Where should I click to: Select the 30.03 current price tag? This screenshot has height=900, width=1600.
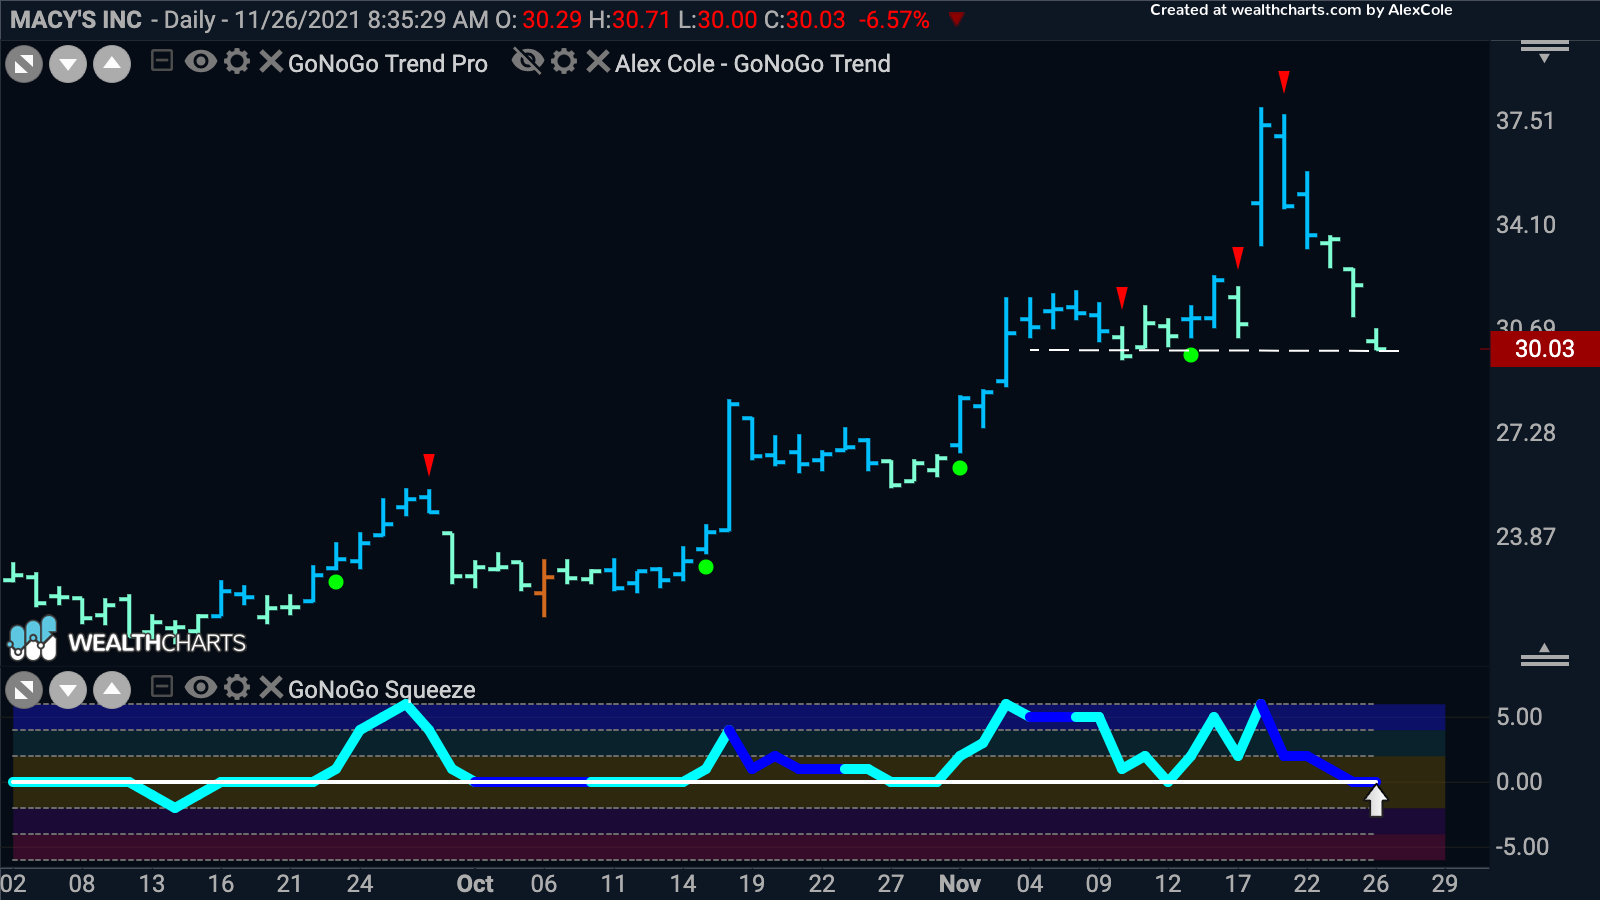(1545, 349)
